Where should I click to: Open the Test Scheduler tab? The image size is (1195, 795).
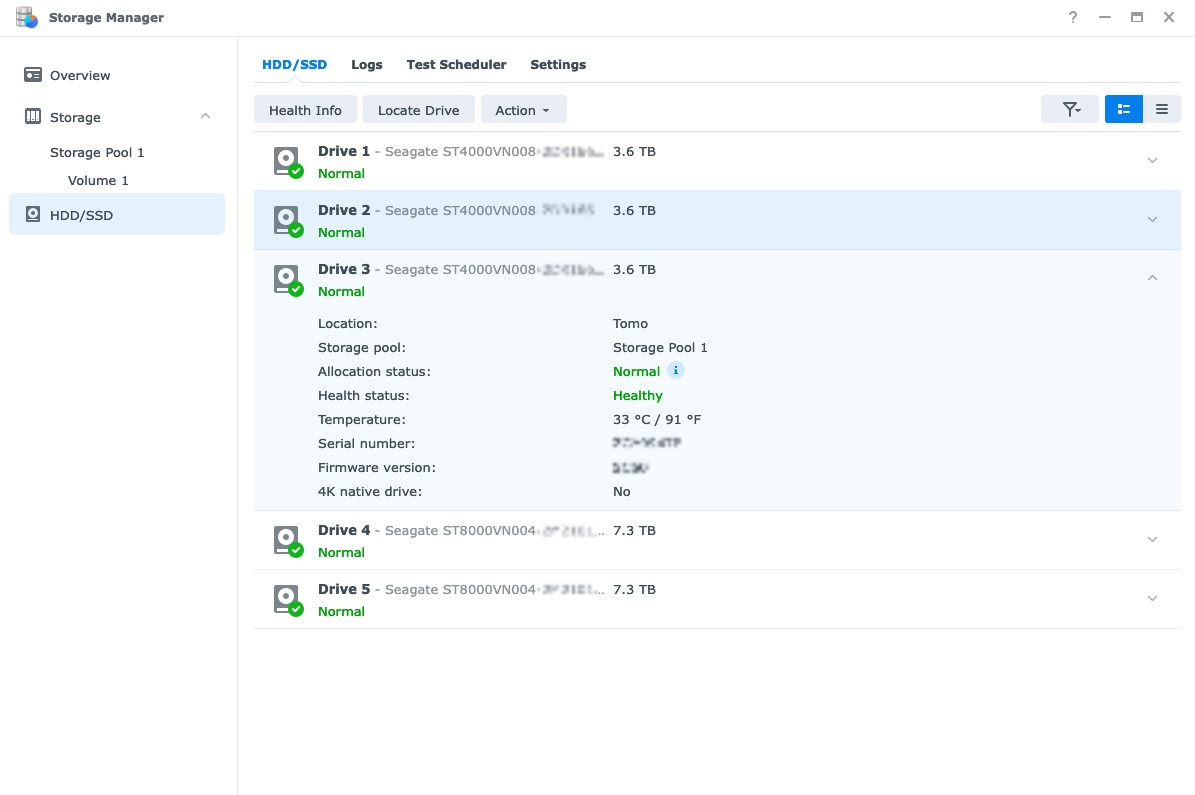(456, 64)
